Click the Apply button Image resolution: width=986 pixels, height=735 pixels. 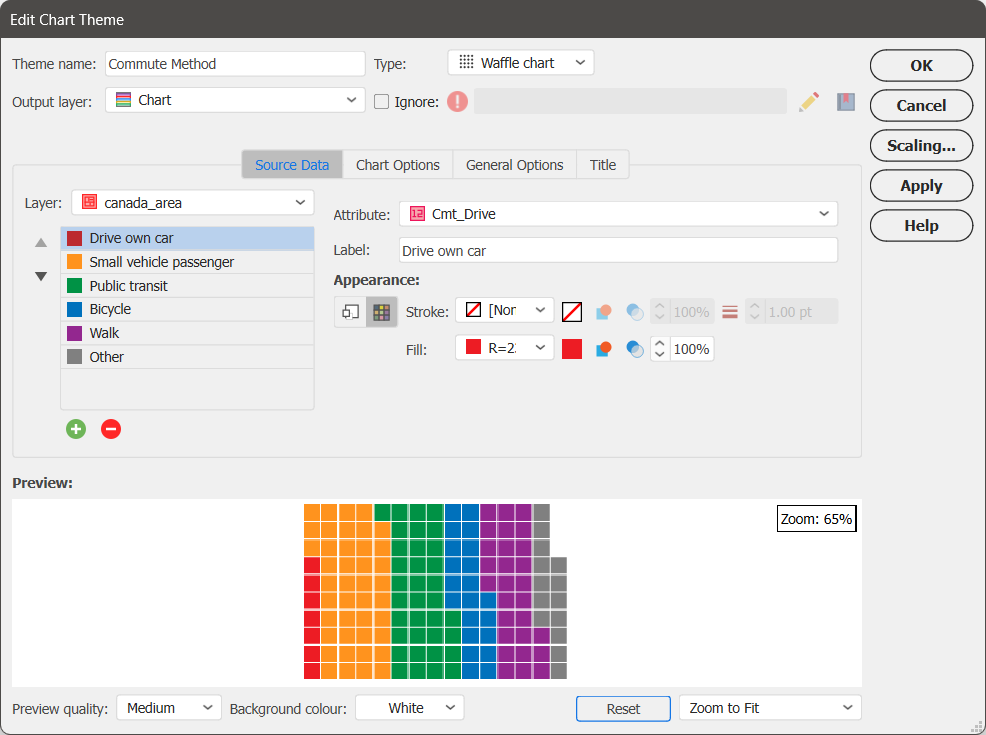pos(921,185)
